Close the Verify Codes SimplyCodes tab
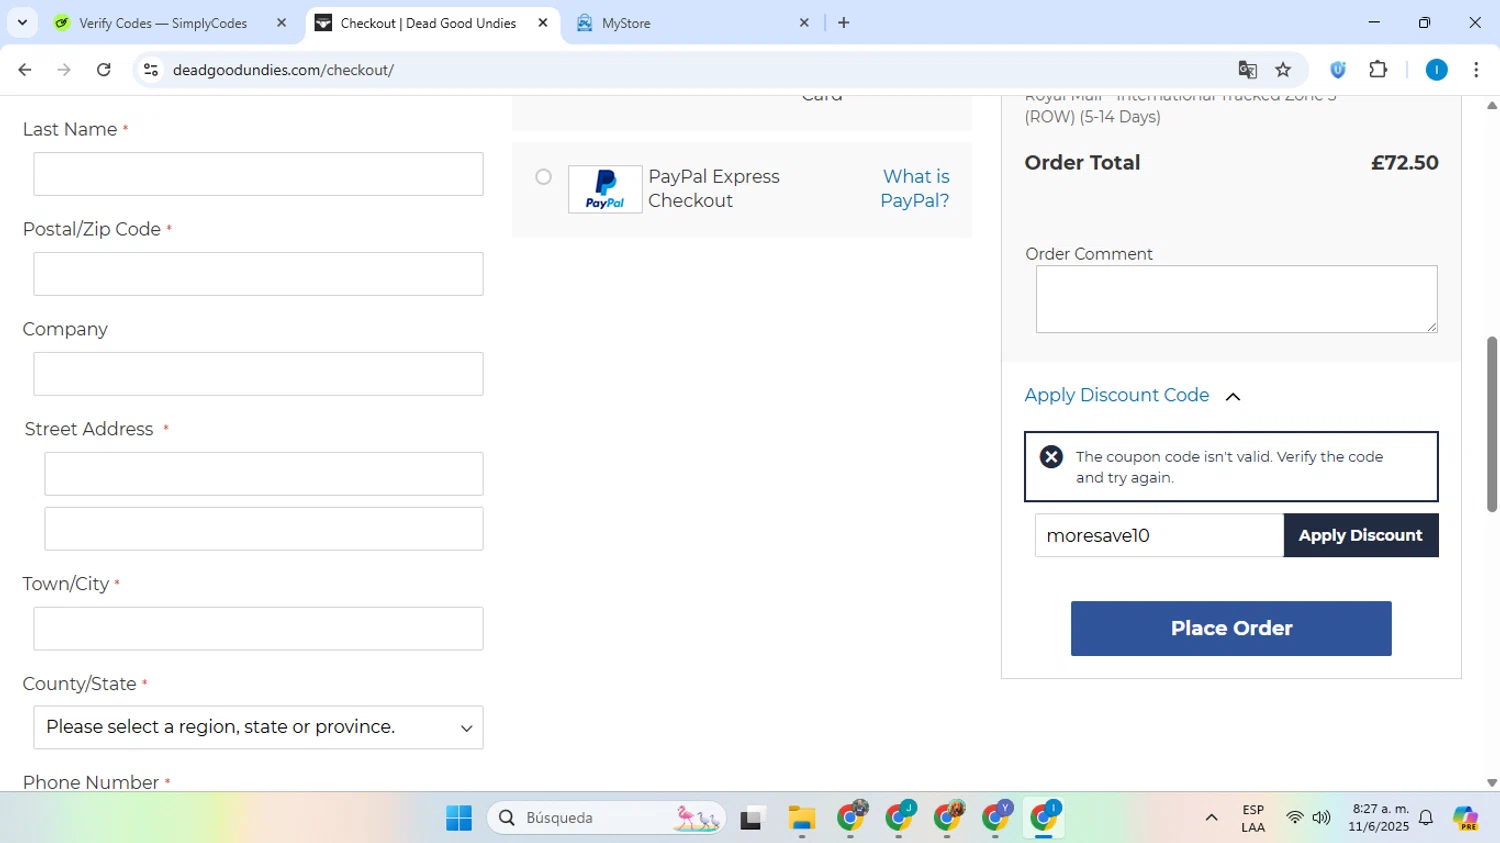This screenshot has width=1500, height=843. point(281,23)
